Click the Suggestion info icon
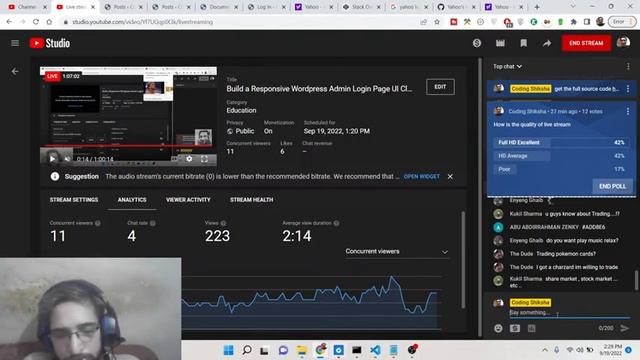This screenshot has height=360, width=640. (55, 176)
